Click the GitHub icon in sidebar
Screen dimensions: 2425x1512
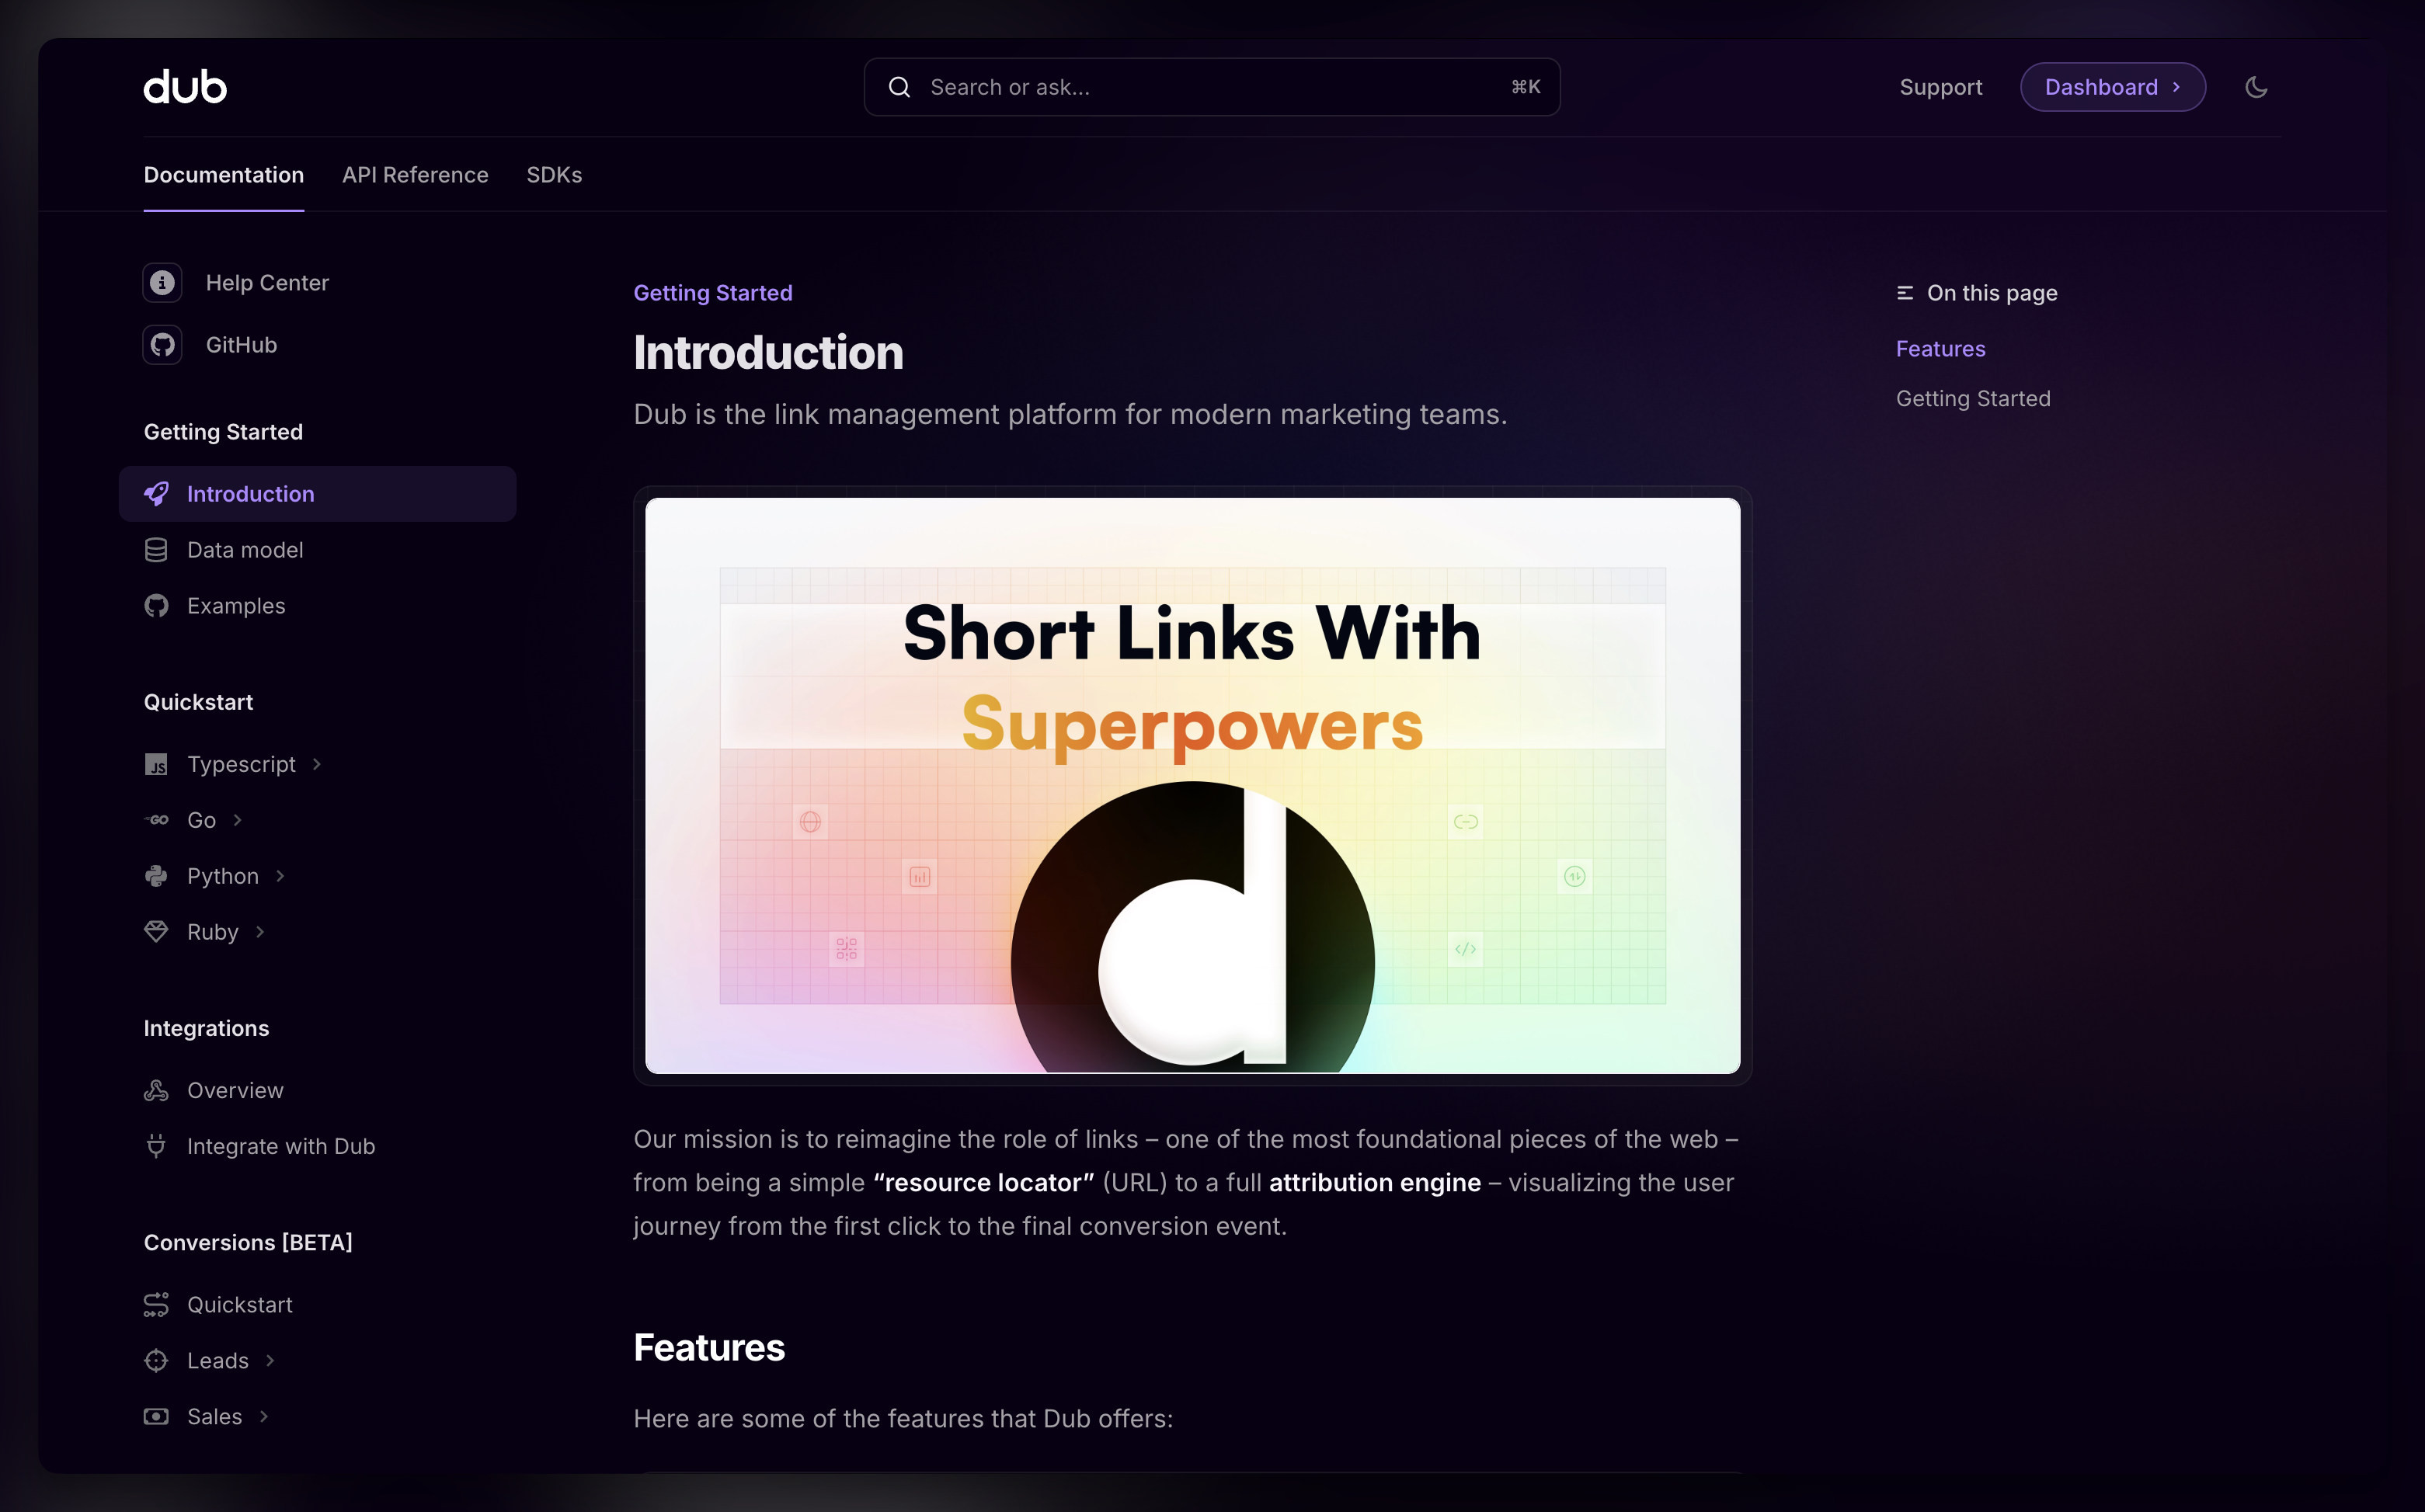pyautogui.click(x=158, y=345)
